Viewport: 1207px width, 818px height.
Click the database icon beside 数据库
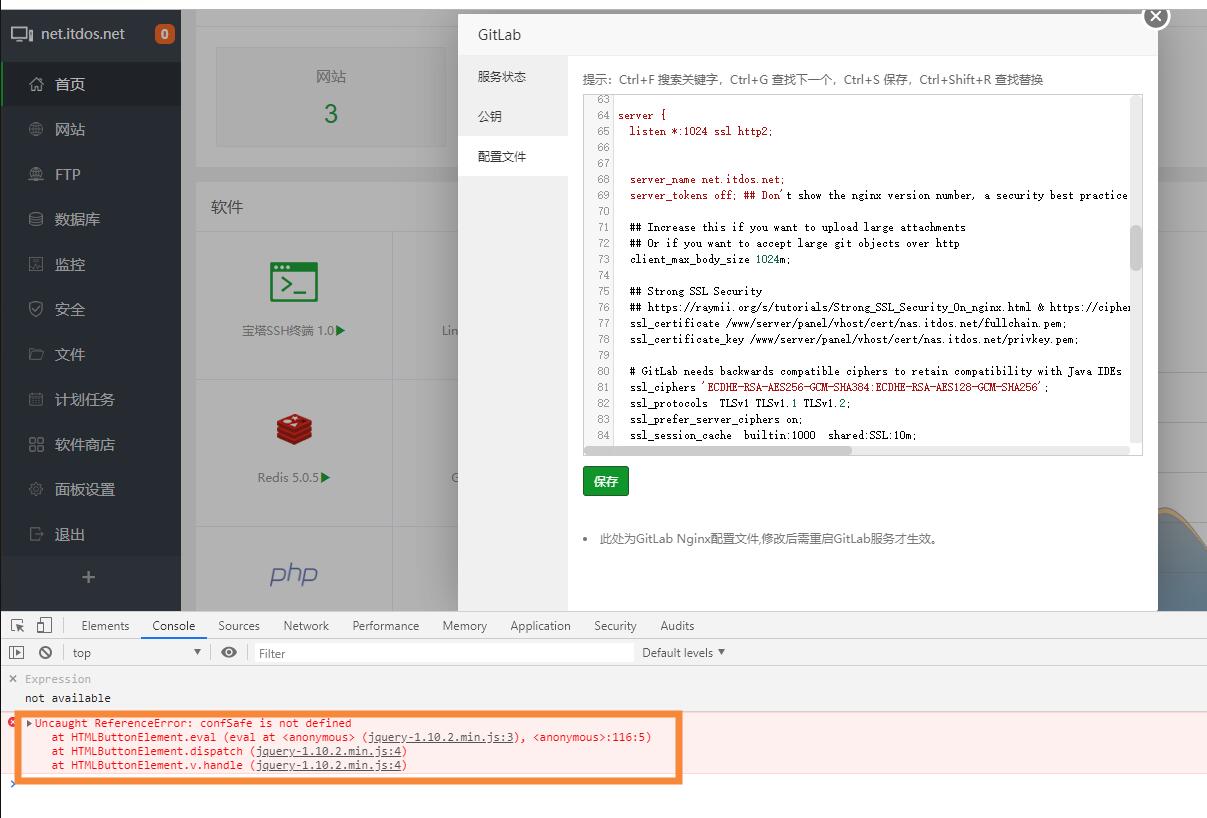tap(36, 219)
